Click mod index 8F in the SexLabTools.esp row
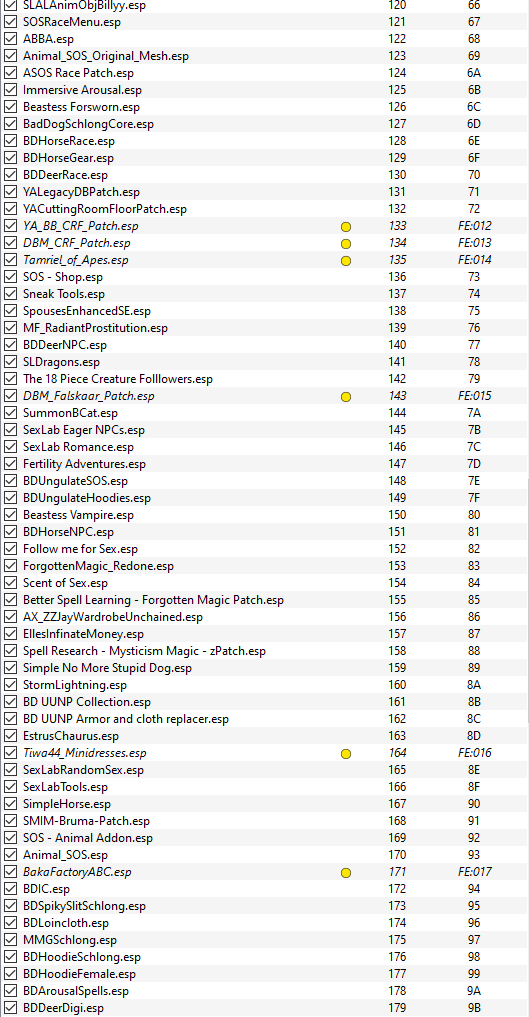The width and height of the screenshot is (529, 1017). coord(474,787)
